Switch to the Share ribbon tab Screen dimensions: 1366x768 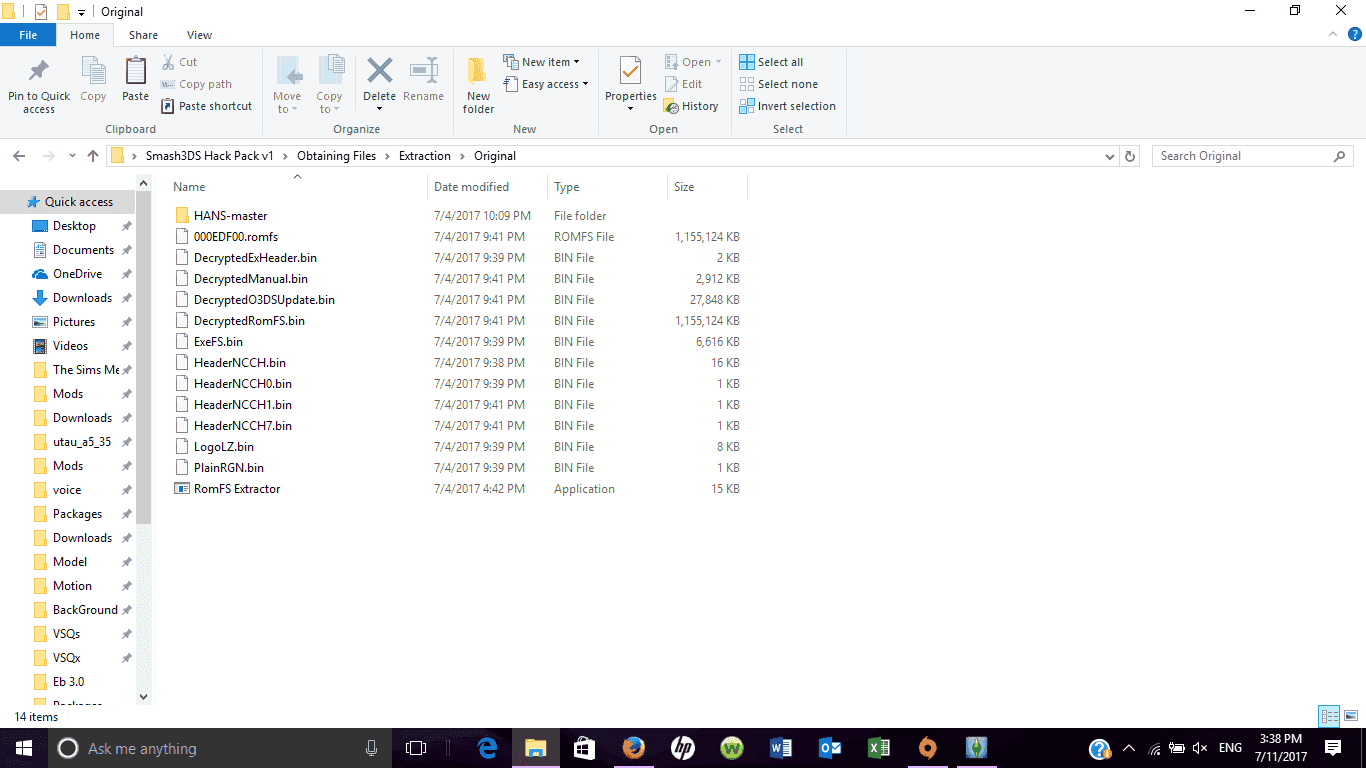pos(143,35)
